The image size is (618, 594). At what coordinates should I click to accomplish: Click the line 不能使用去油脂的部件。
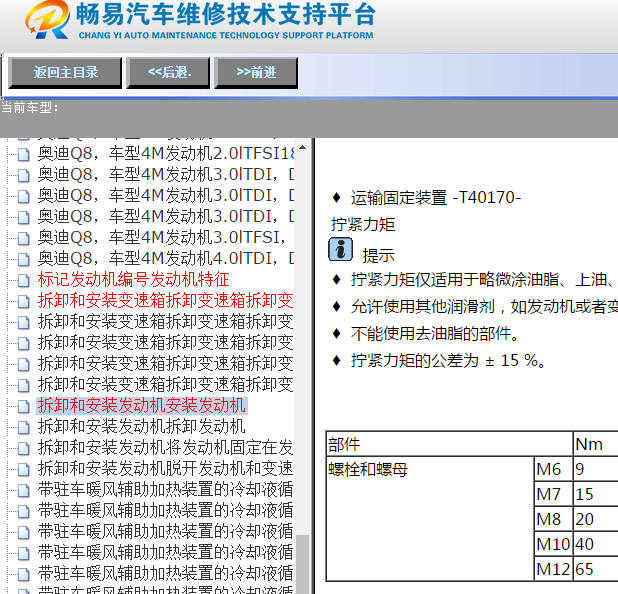click(x=435, y=333)
